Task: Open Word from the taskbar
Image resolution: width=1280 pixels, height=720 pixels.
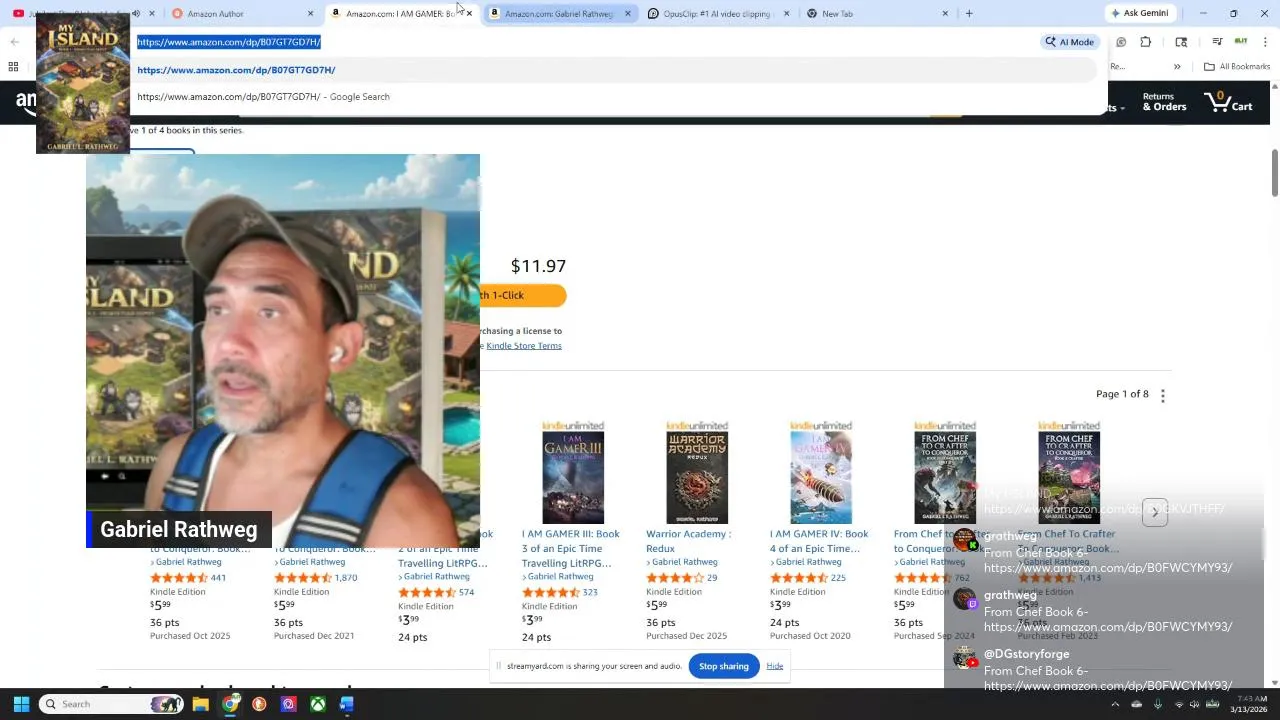Action: [x=346, y=704]
